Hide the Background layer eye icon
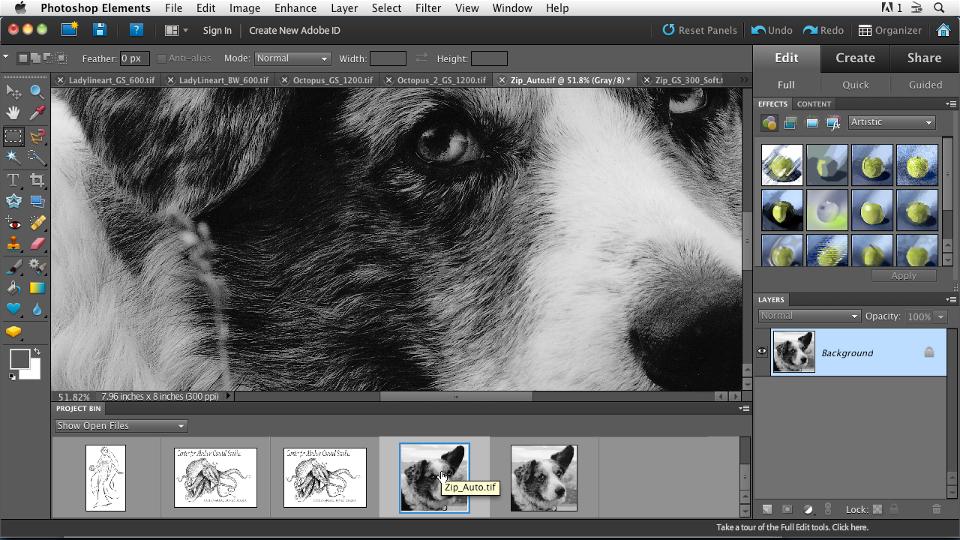 (762, 351)
